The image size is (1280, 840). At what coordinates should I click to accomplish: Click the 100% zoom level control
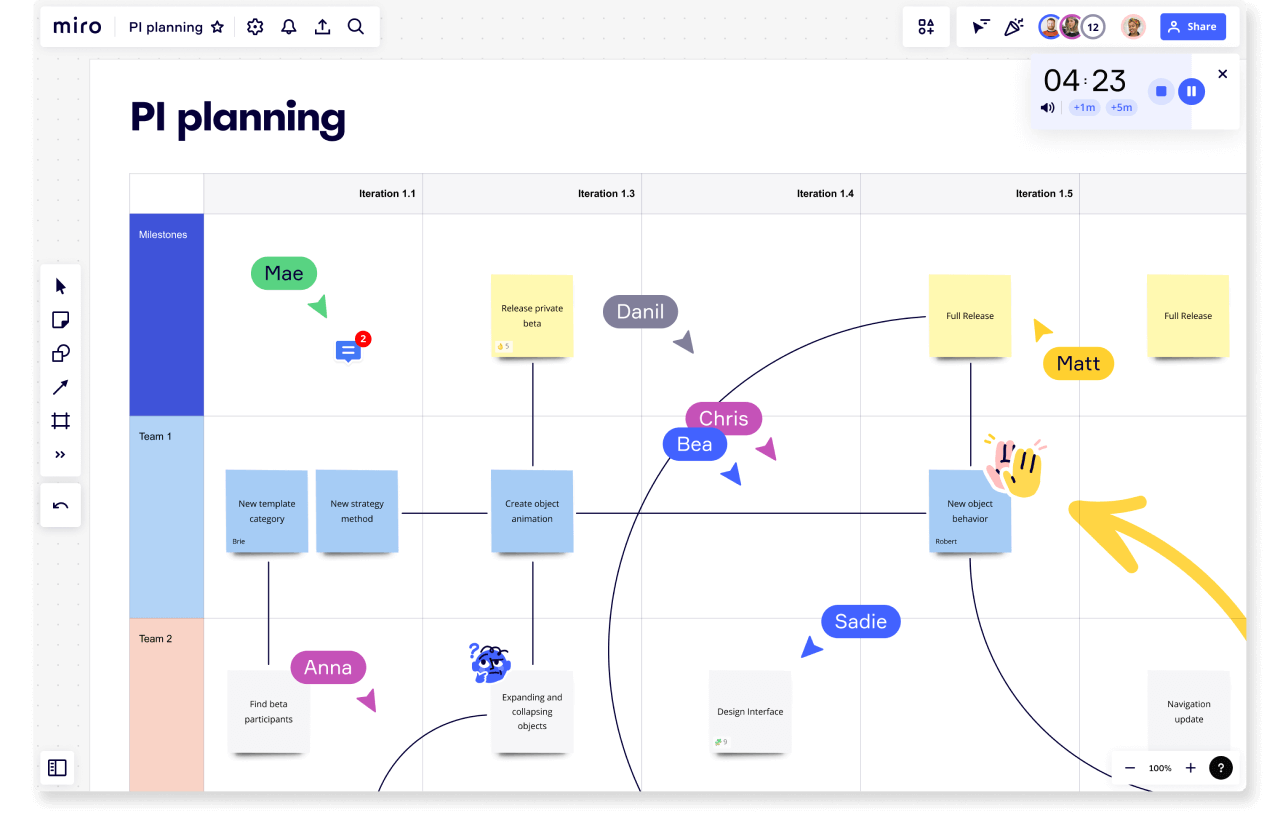click(x=1160, y=768)
